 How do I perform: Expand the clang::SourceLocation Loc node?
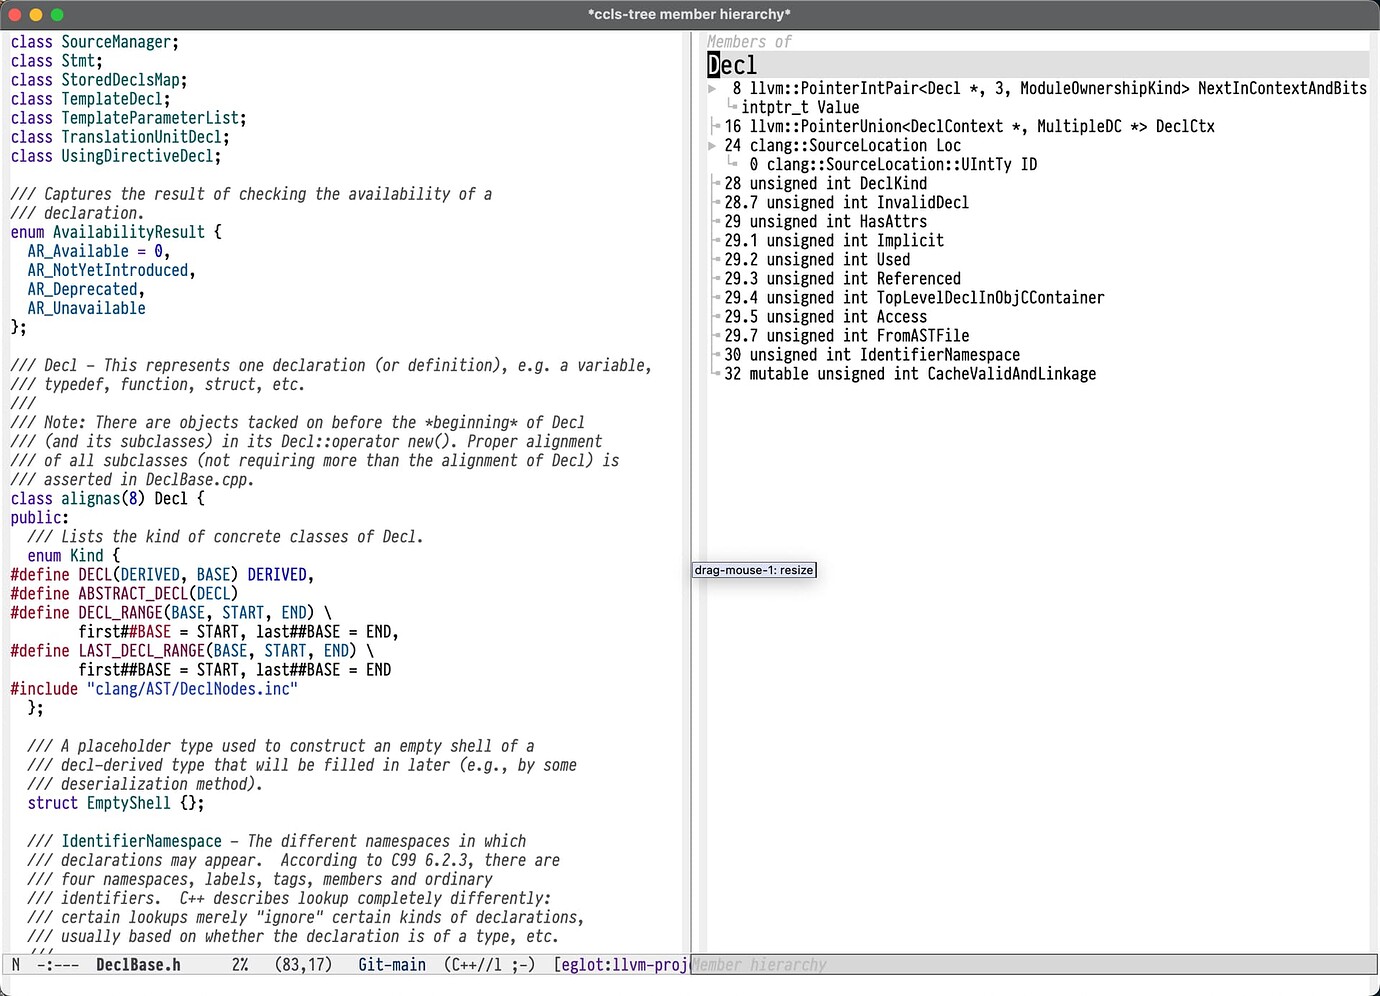(712, 145)
